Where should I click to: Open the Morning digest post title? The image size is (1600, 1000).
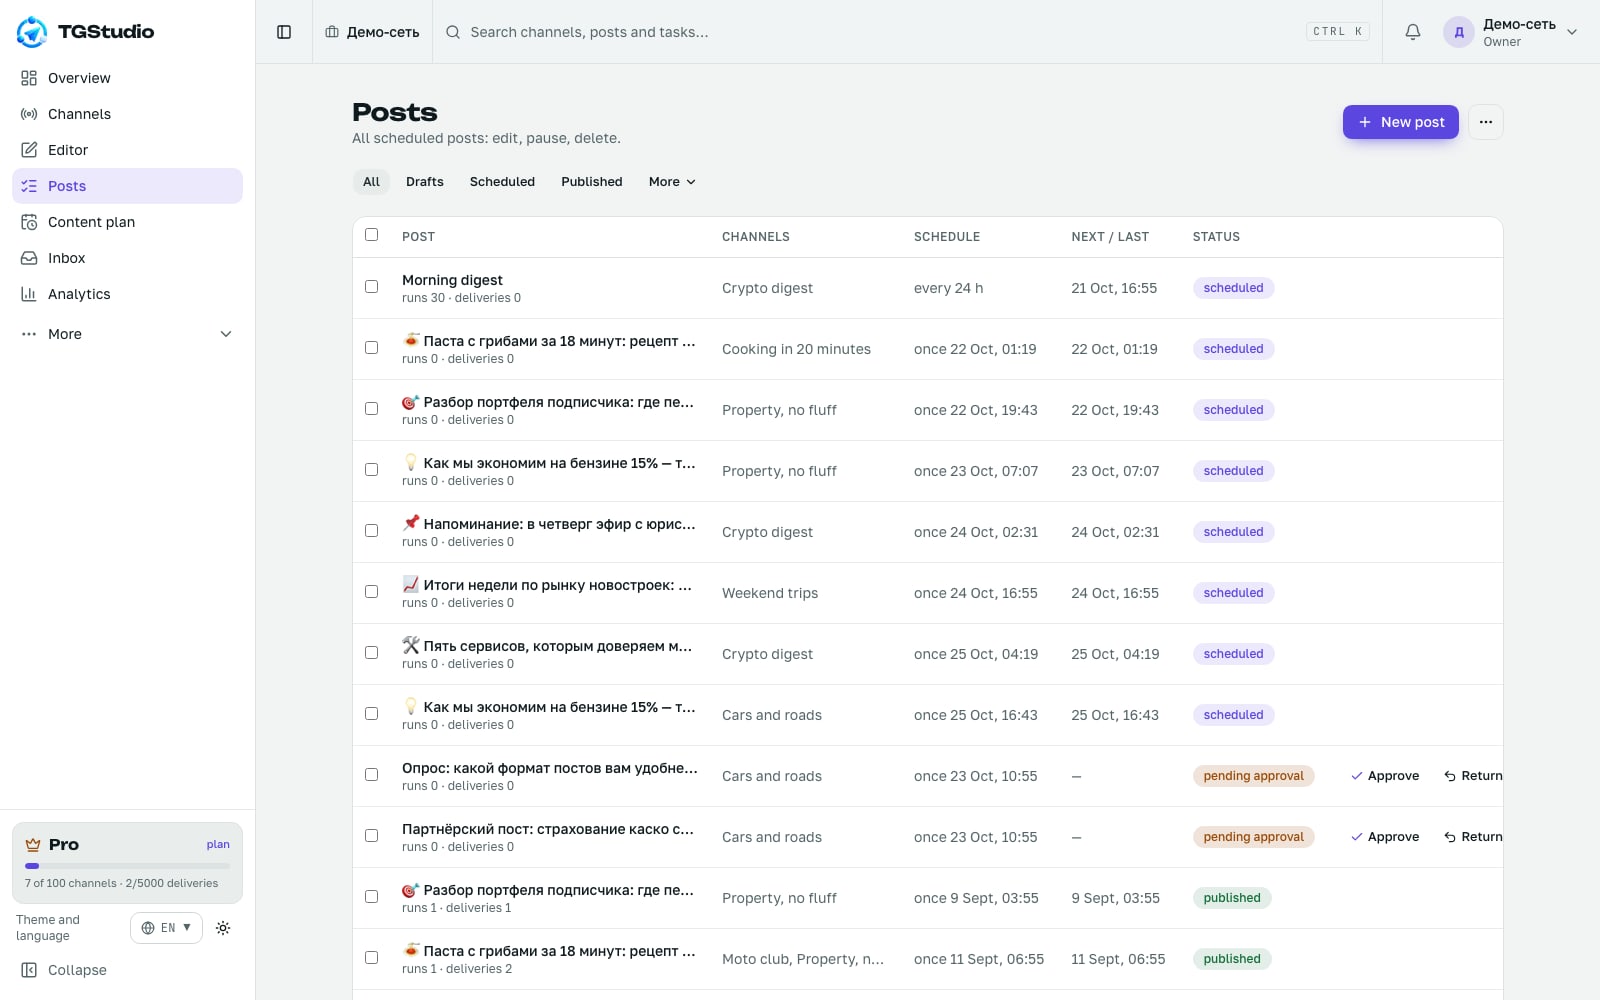coord(452,280)
